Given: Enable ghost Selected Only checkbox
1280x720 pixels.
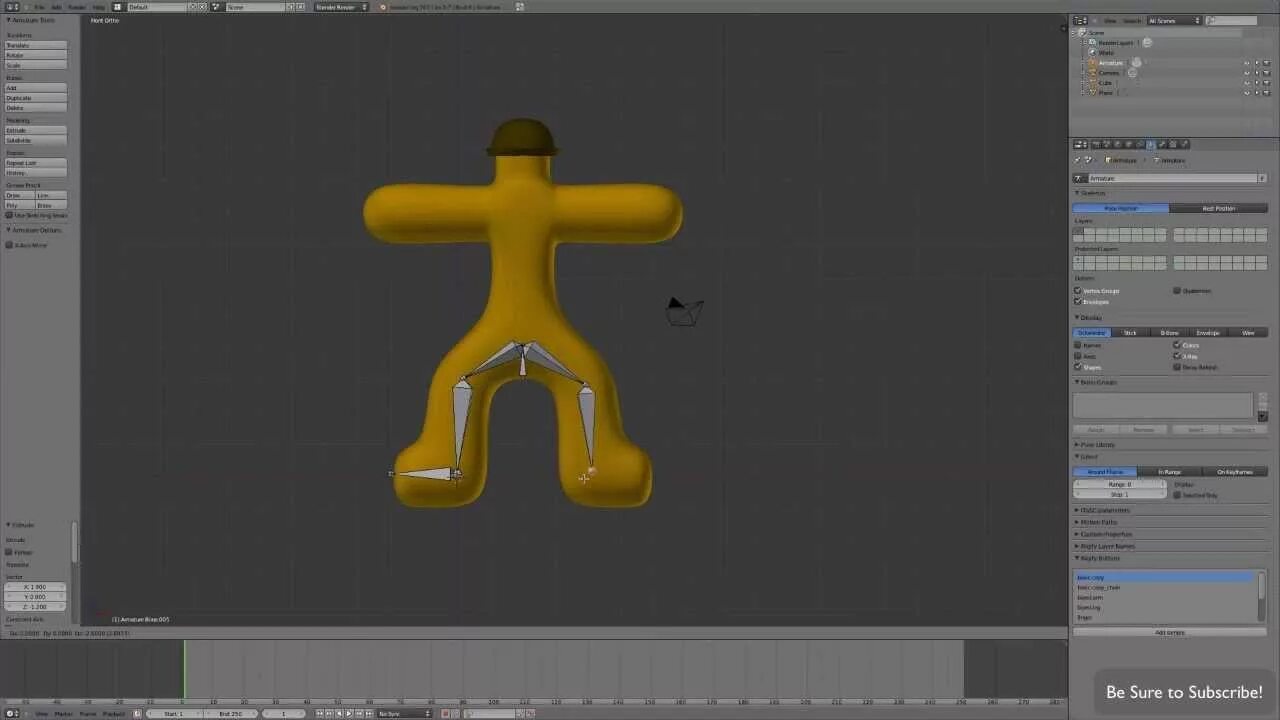Looking at the screenshot, I should (x=1177, y=495).
